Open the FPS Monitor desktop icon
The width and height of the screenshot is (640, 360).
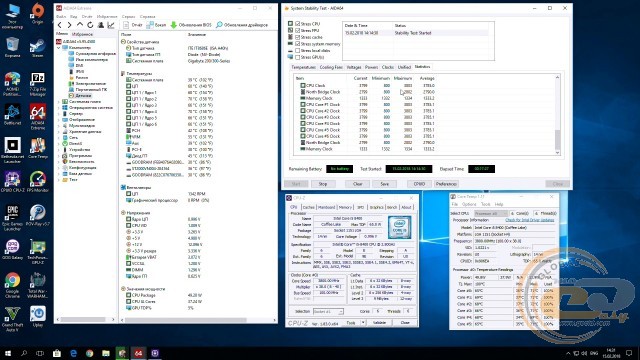[38, 181]
